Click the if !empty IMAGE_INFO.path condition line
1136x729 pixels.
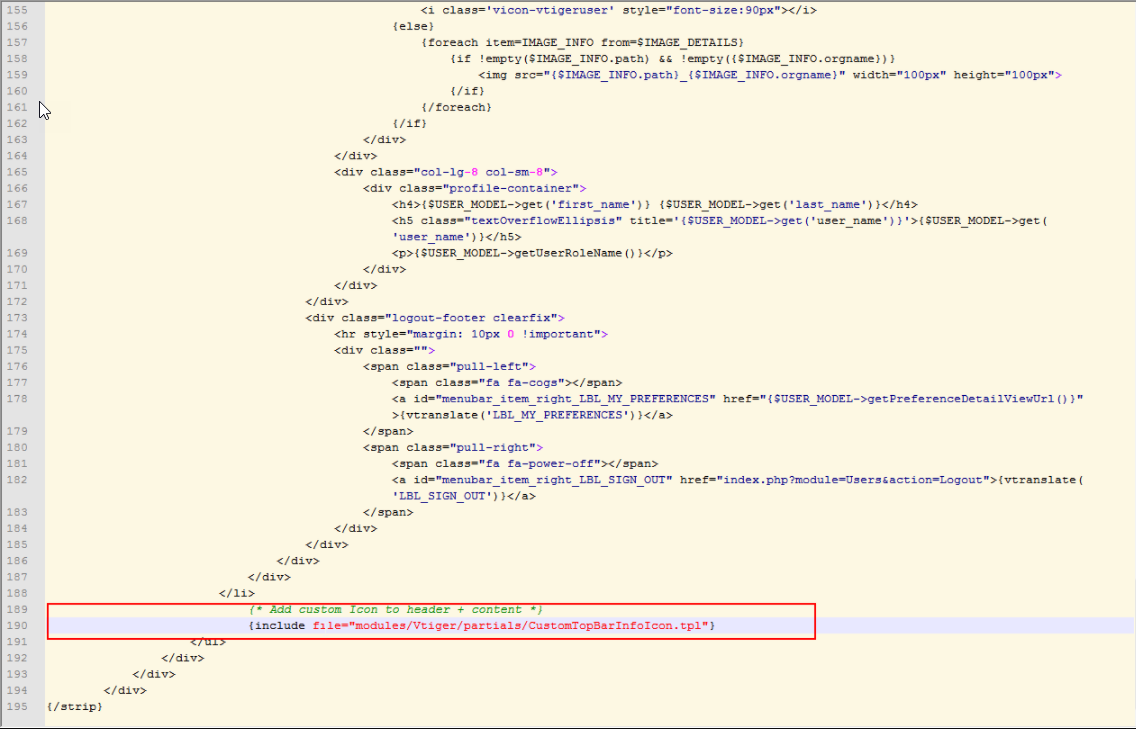(672, 59)
